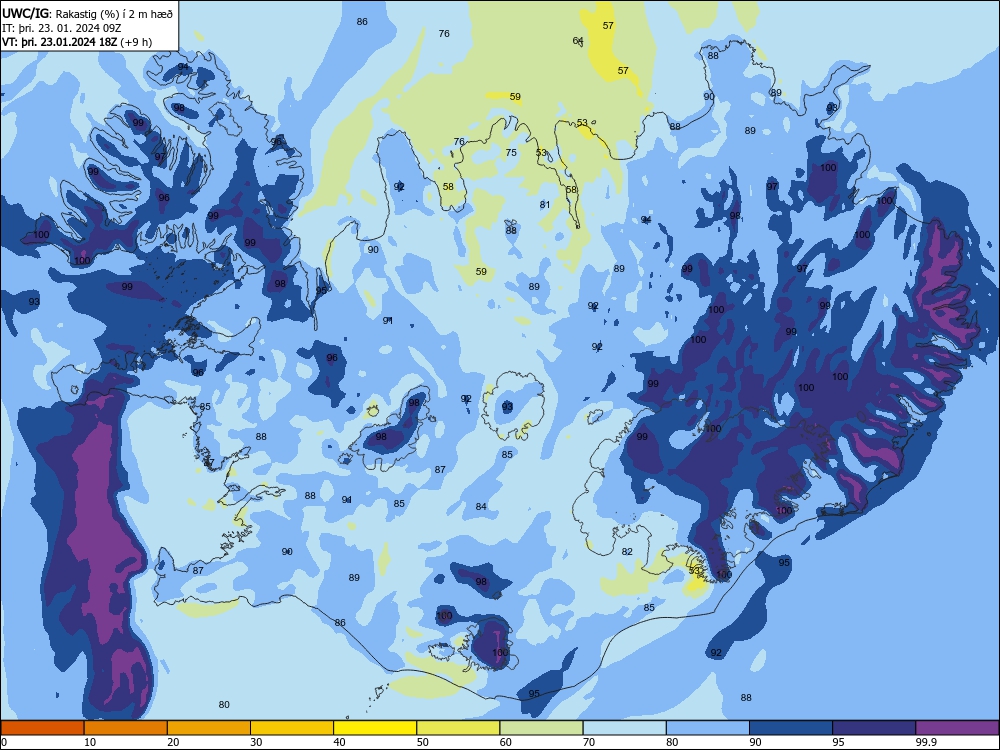Click the '10' legend scale label
The height and width of the screenshot is (750, 1000).
pos(90,742)
